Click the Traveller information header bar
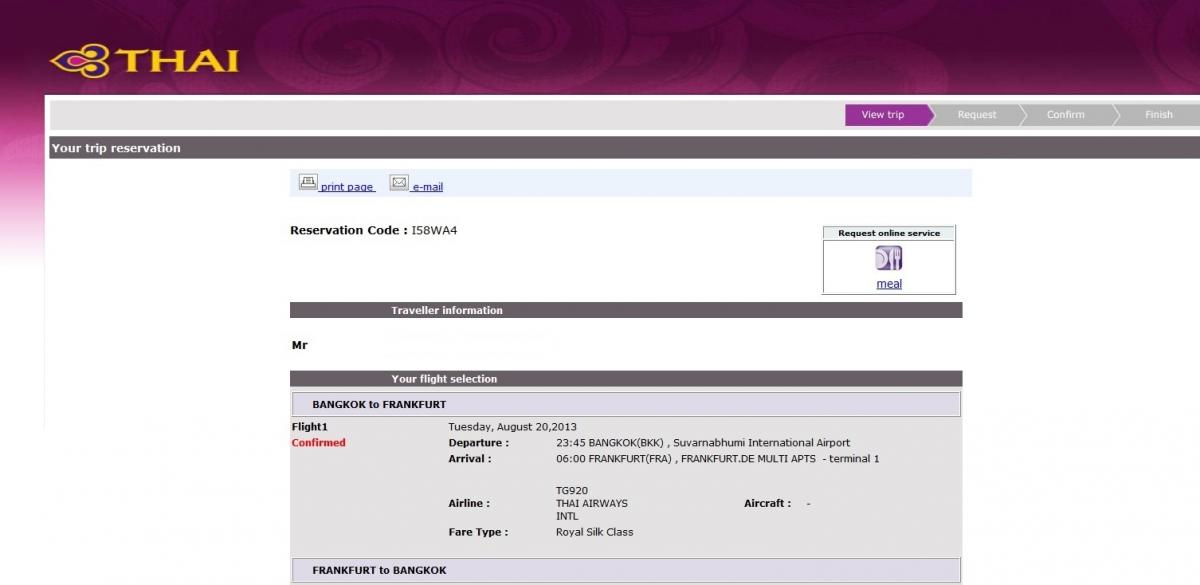This screenshot has width=1200, height=585. point(447,311)
